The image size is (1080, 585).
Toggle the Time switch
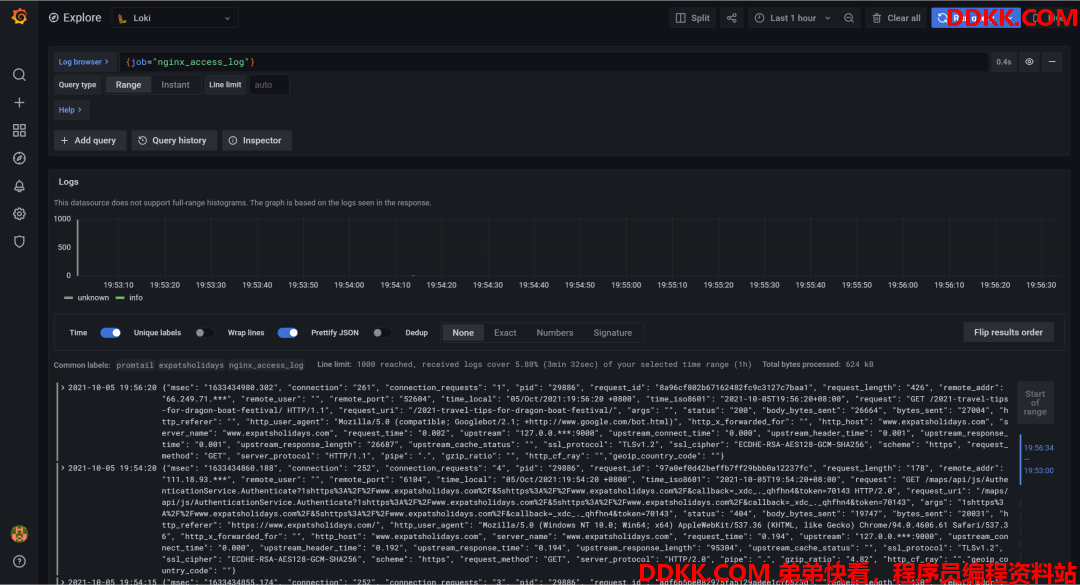(x=110, y=333)
